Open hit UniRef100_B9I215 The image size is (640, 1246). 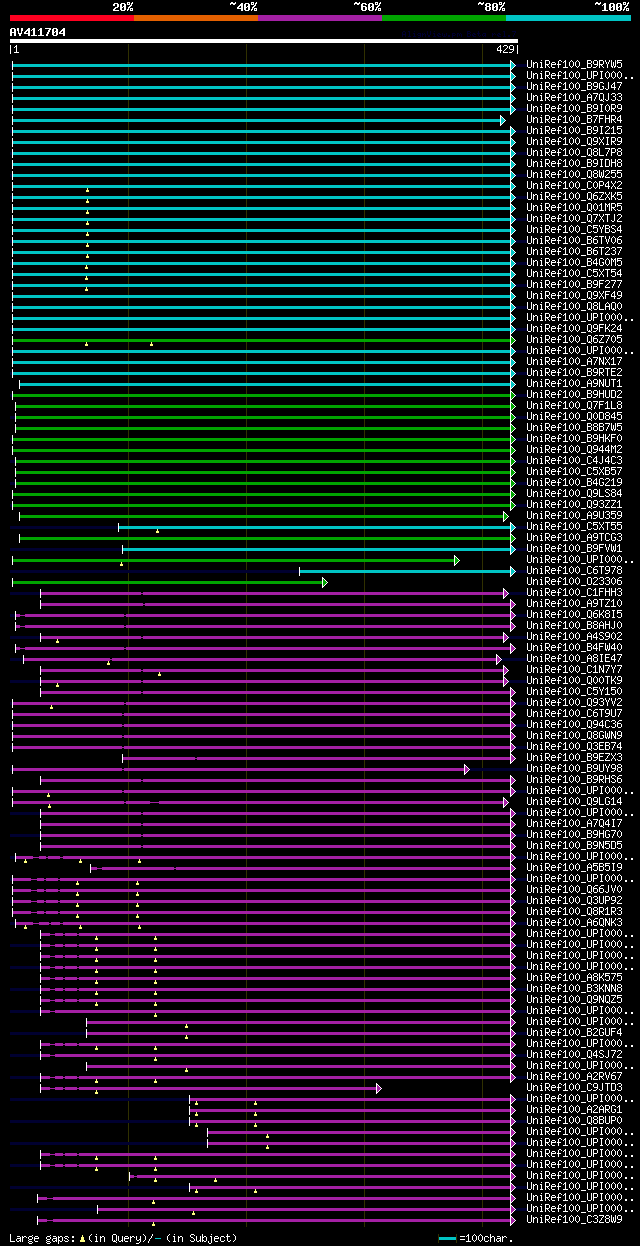coord(574,131)
